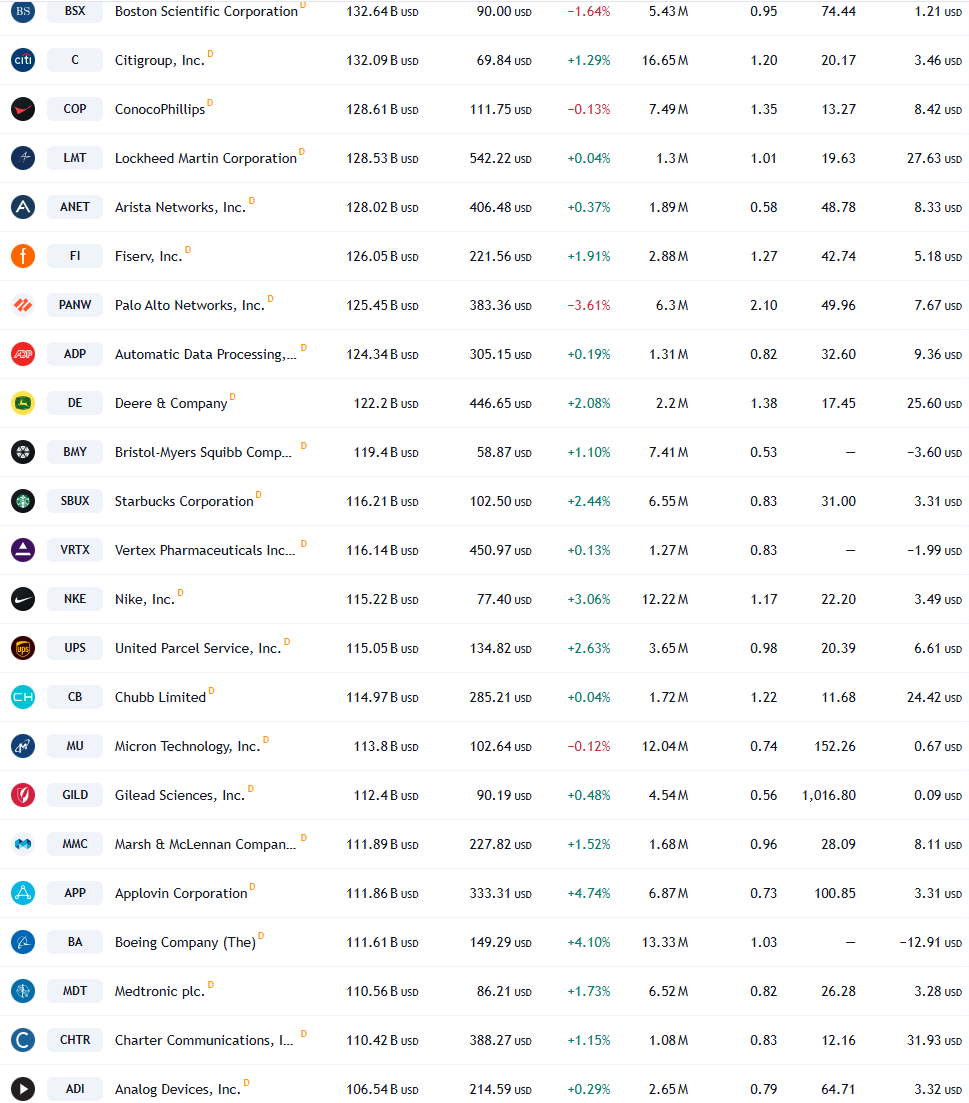Click the Boeing logo icon
The width and height of the screenshot is (969, 1103).
tap(23, 941)
